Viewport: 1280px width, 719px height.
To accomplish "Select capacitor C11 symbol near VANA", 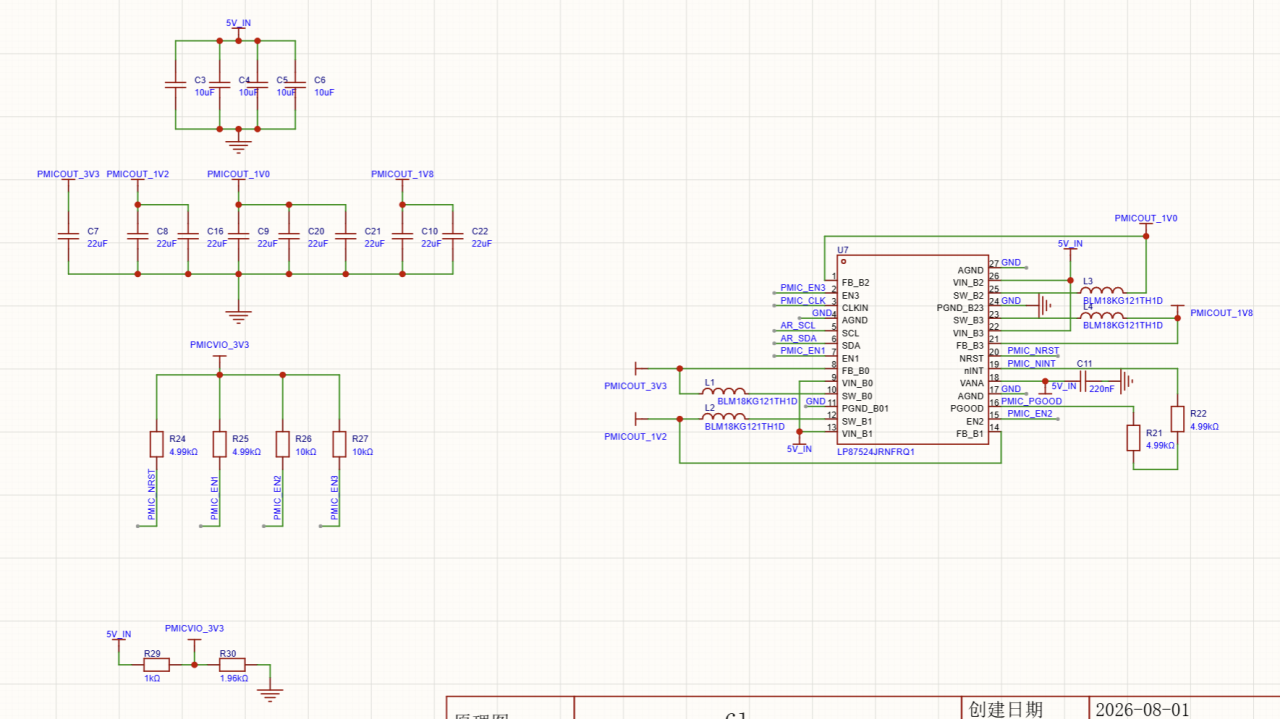I will (x=1084, y=381).
